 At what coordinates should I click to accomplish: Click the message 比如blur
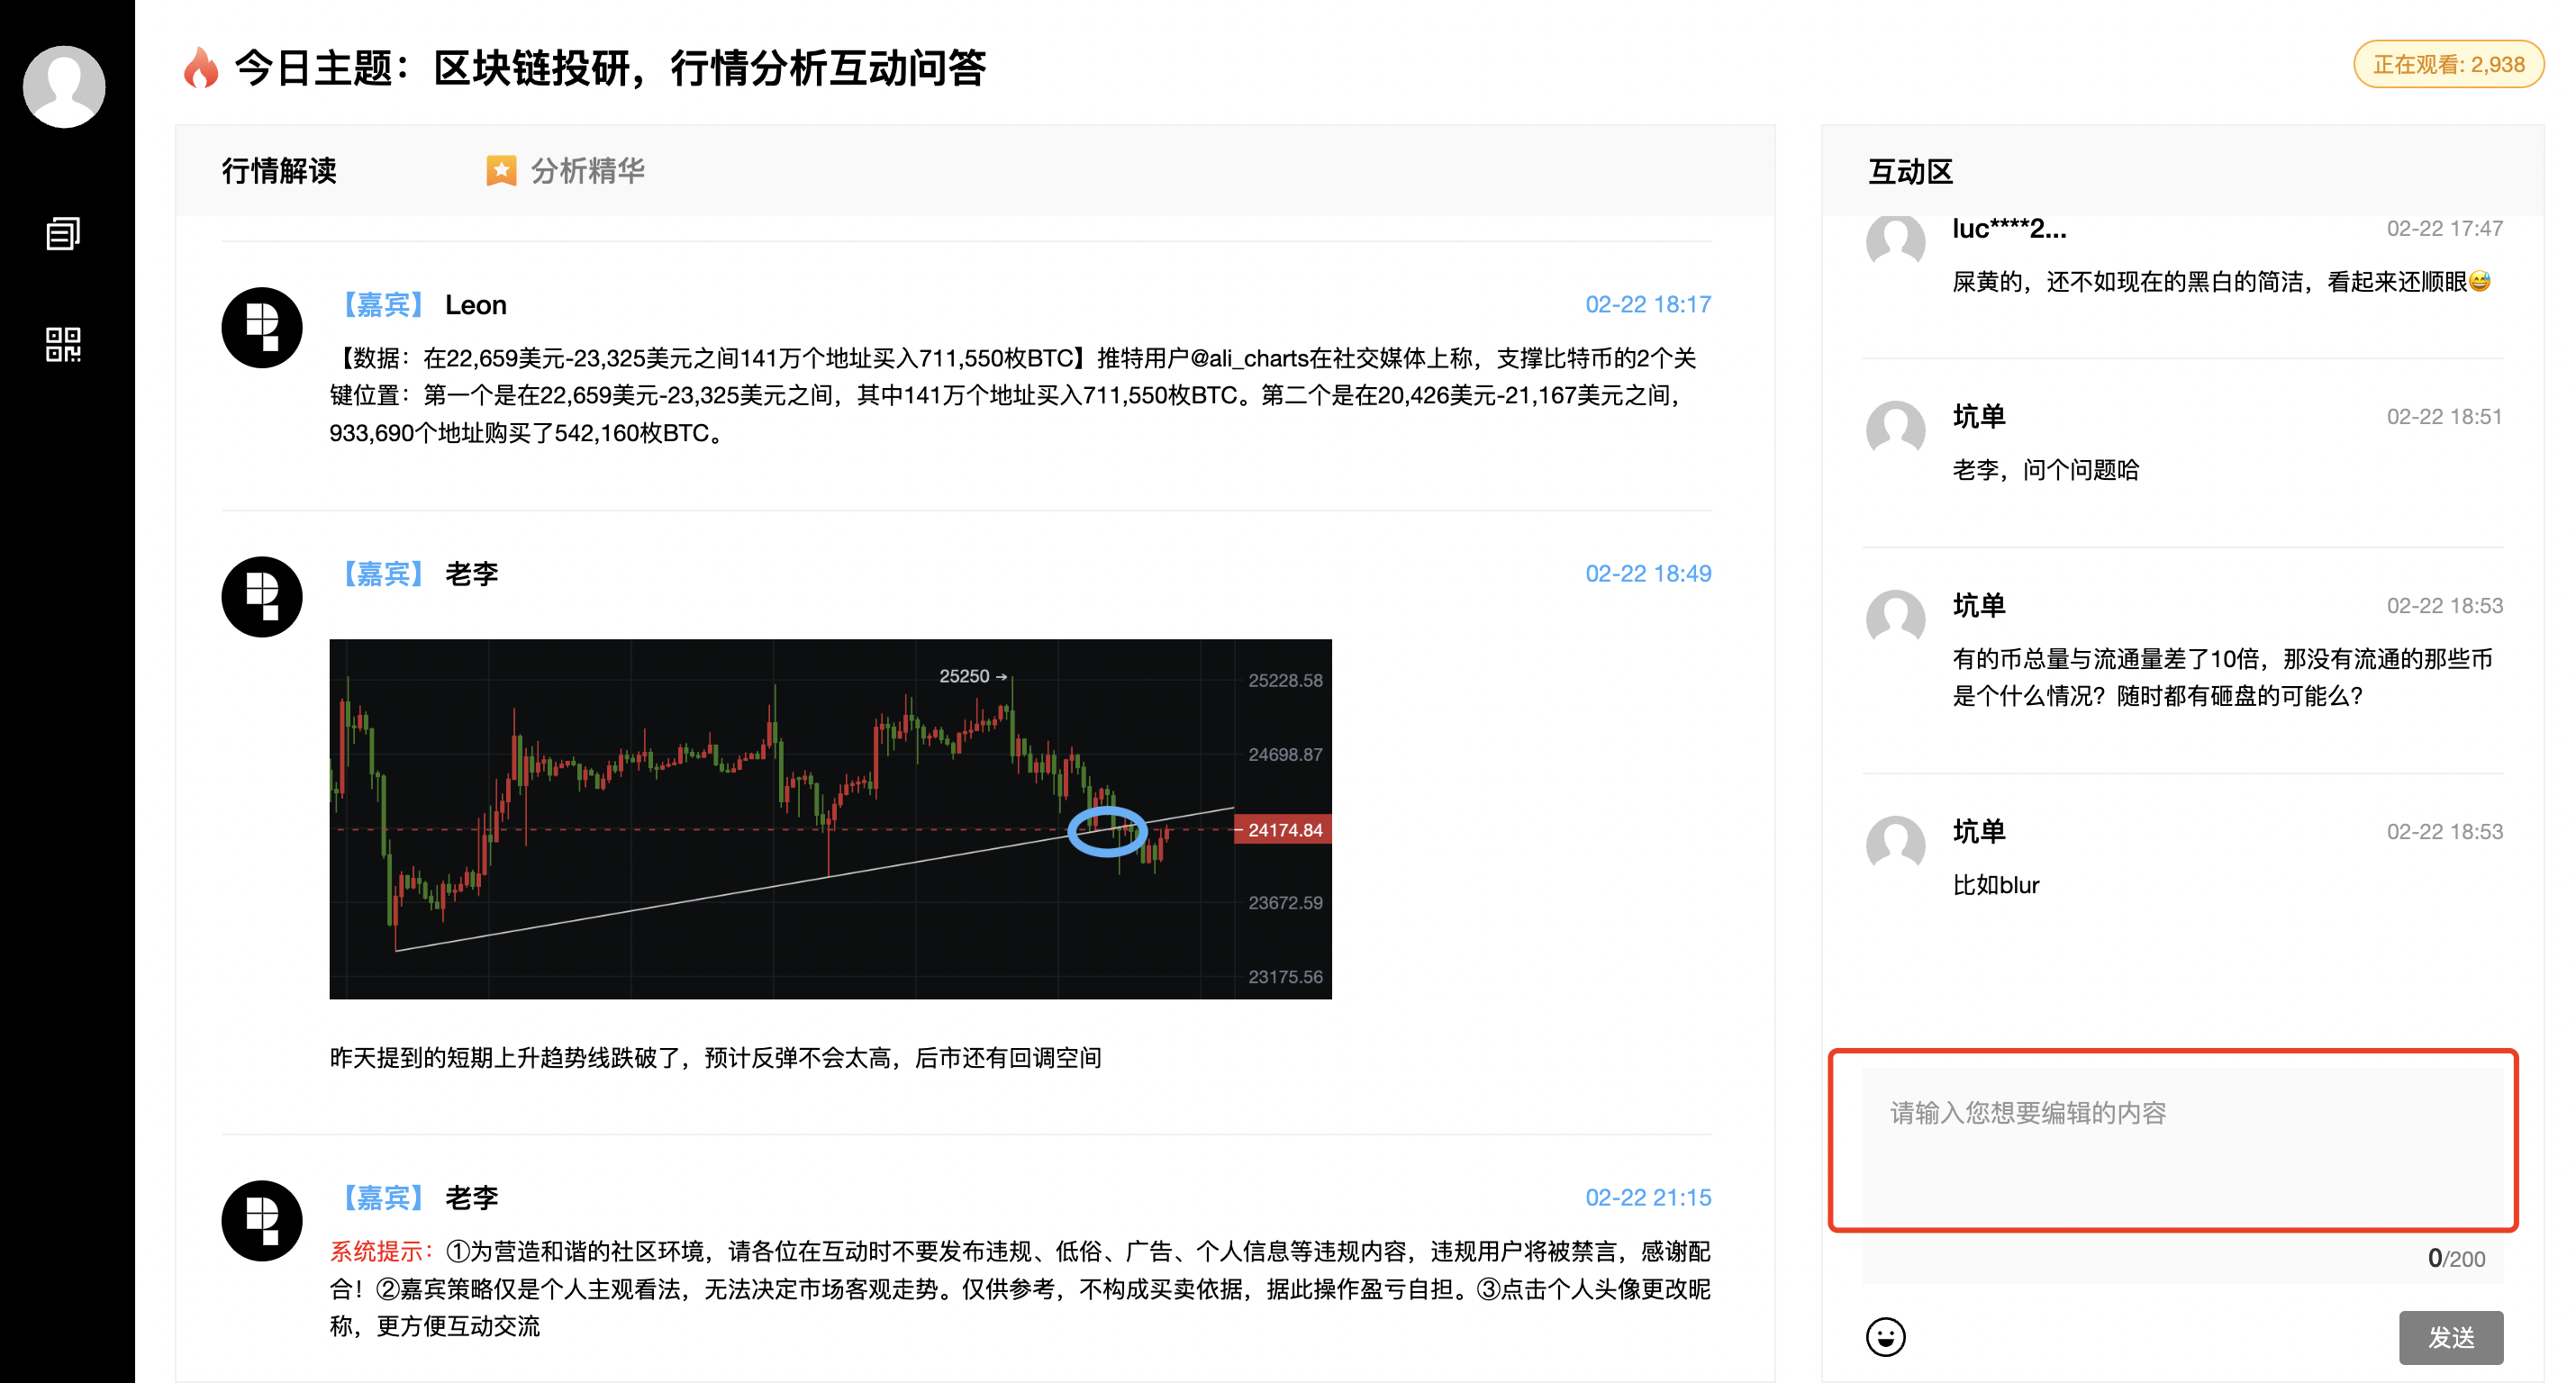1995,885
